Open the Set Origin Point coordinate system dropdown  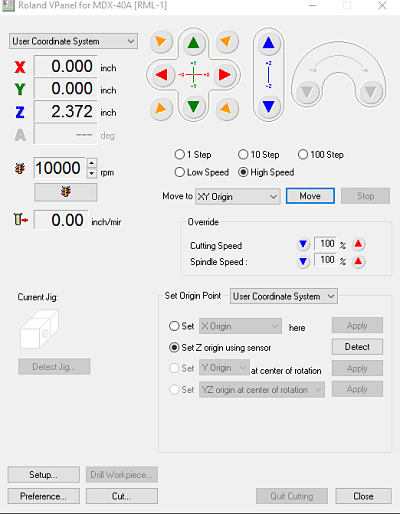tap(284, 296)
